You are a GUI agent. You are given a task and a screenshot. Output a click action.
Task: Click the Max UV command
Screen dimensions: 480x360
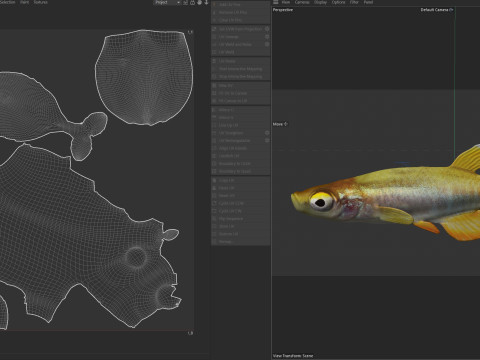(x=240, y=86)
